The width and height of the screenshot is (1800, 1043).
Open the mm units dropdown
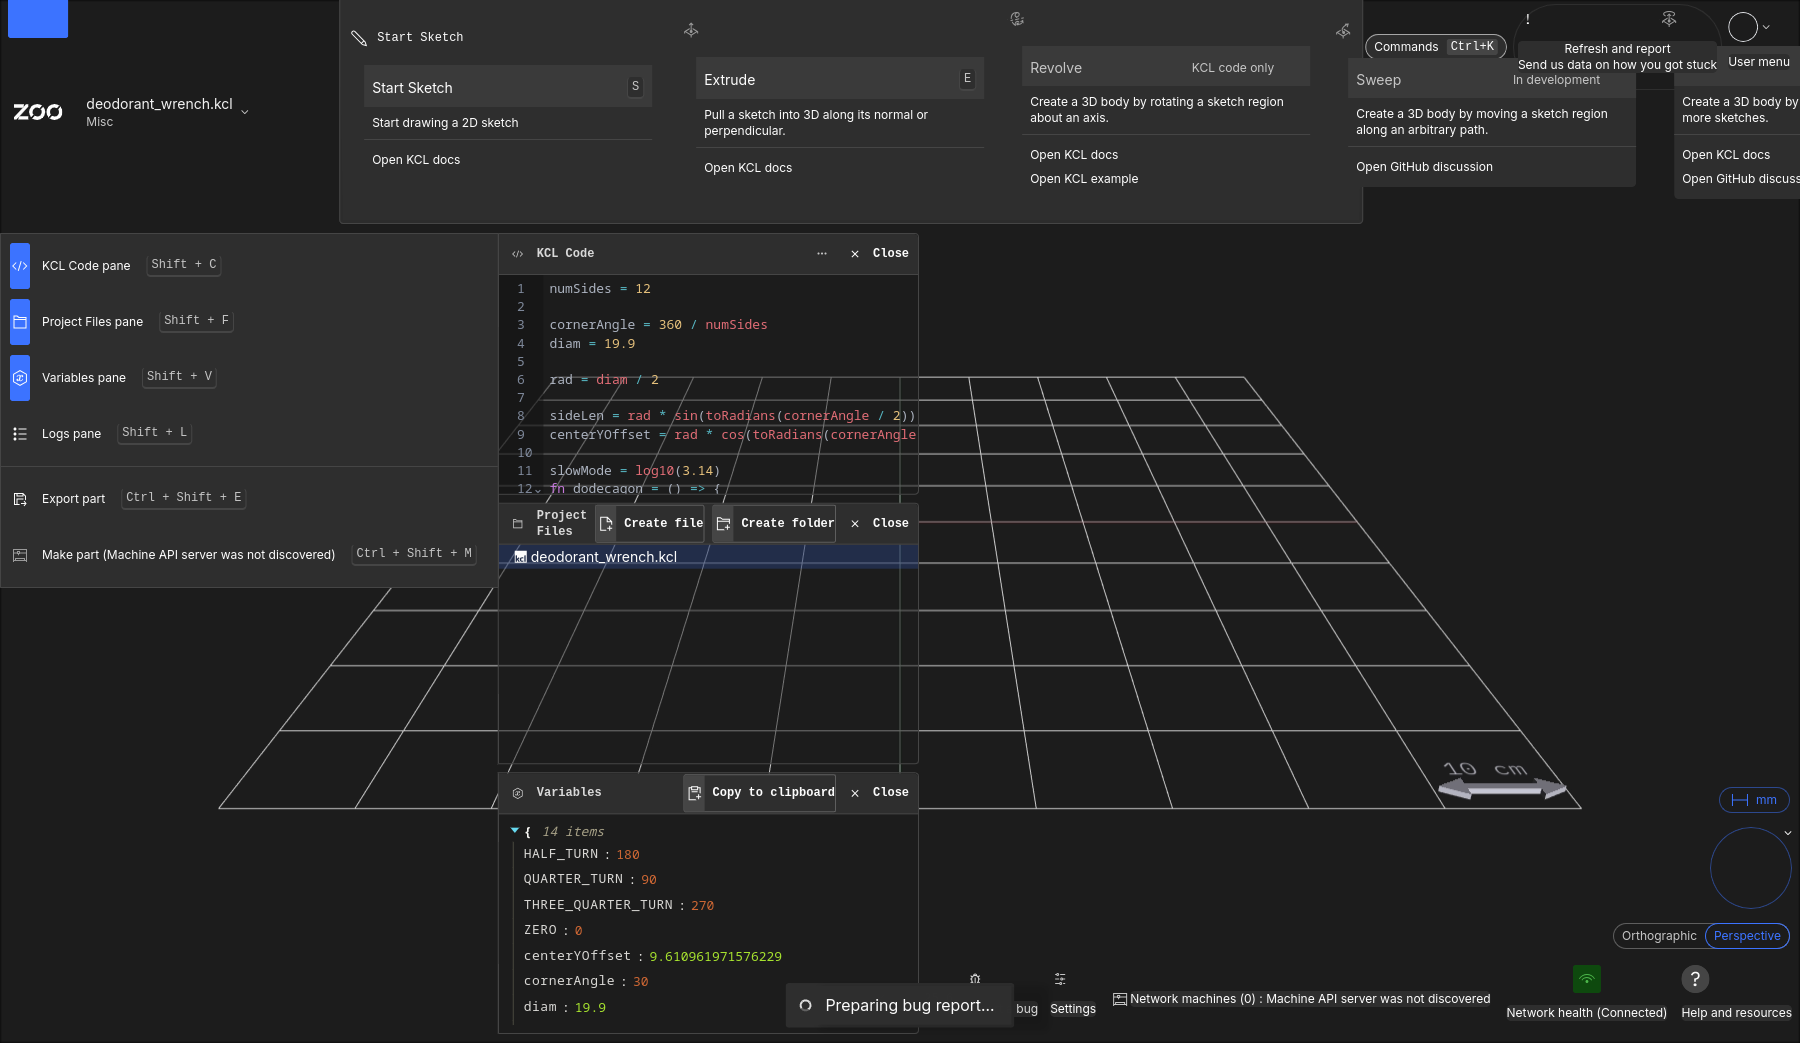[x=1754, y=800]
